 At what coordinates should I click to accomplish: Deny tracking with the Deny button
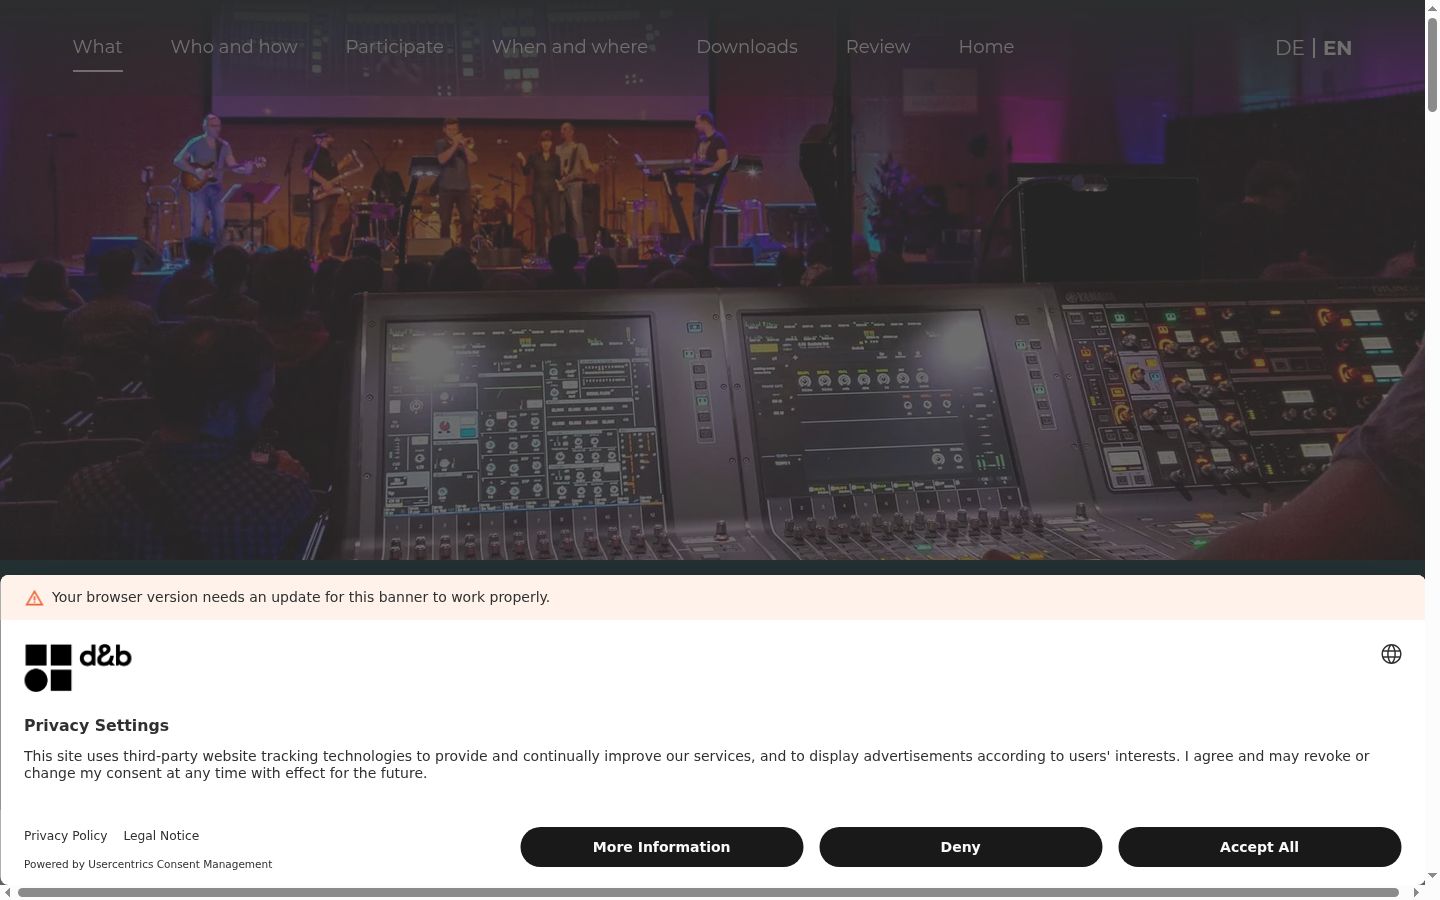pyautogui.click(x=960, y=847)
